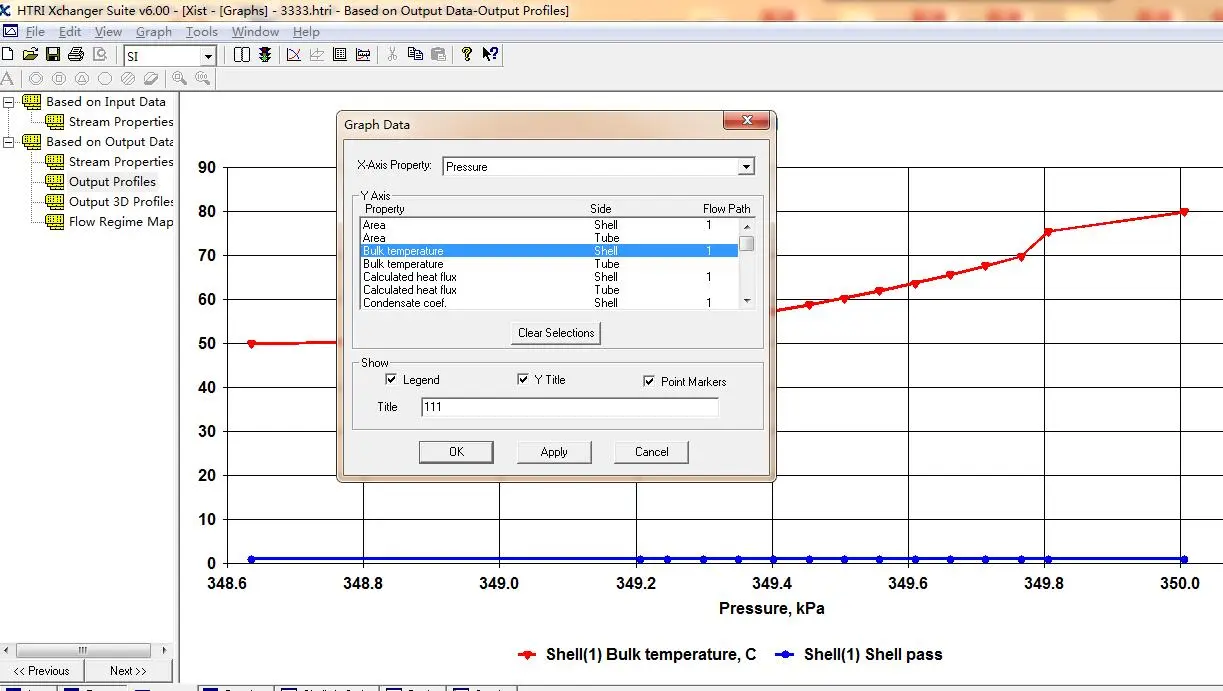
Task: Click the << Previous button
Action: coord(42,671)
